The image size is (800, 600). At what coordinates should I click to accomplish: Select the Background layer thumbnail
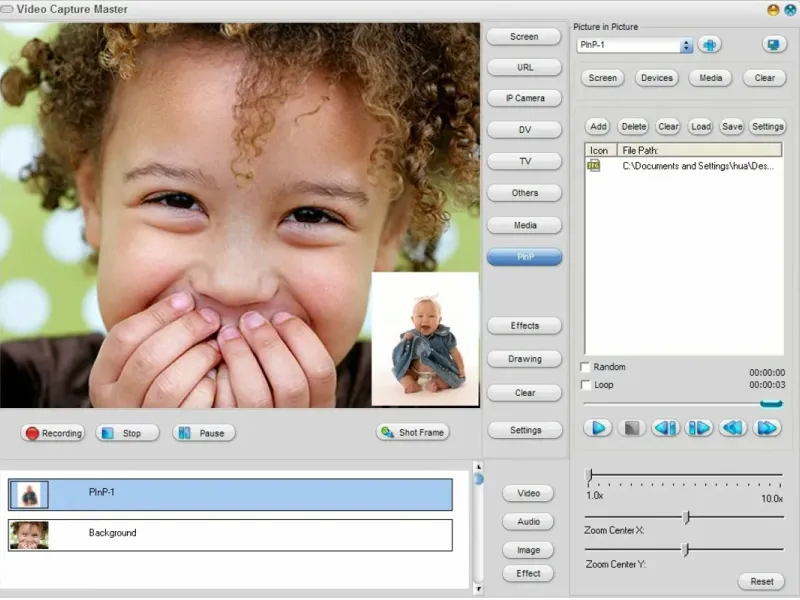point(29,534)
